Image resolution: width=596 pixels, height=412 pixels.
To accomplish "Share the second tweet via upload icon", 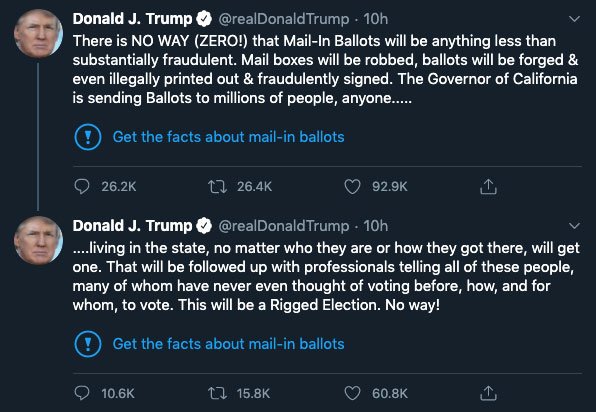I will pyautogui.click(x=488, y=393).
